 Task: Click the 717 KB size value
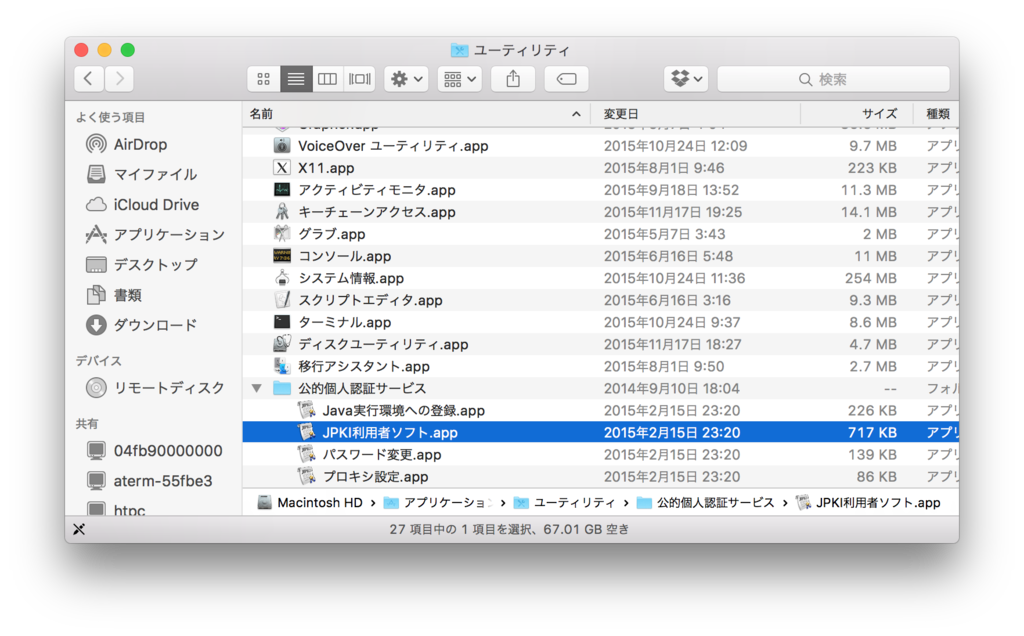pyautogui.click(x=872, y=432)
